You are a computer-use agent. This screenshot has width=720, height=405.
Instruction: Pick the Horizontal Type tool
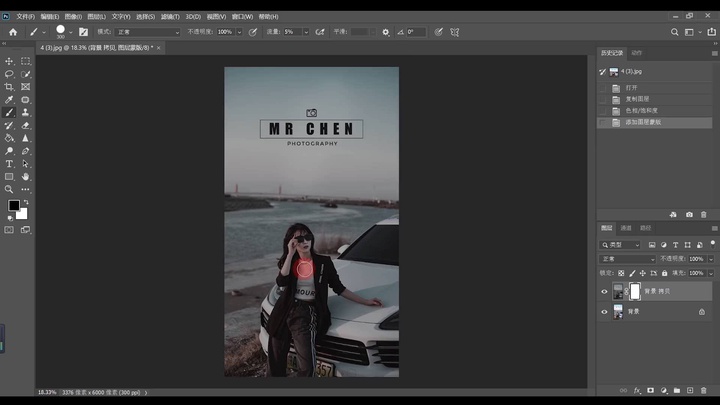point(9,163)
